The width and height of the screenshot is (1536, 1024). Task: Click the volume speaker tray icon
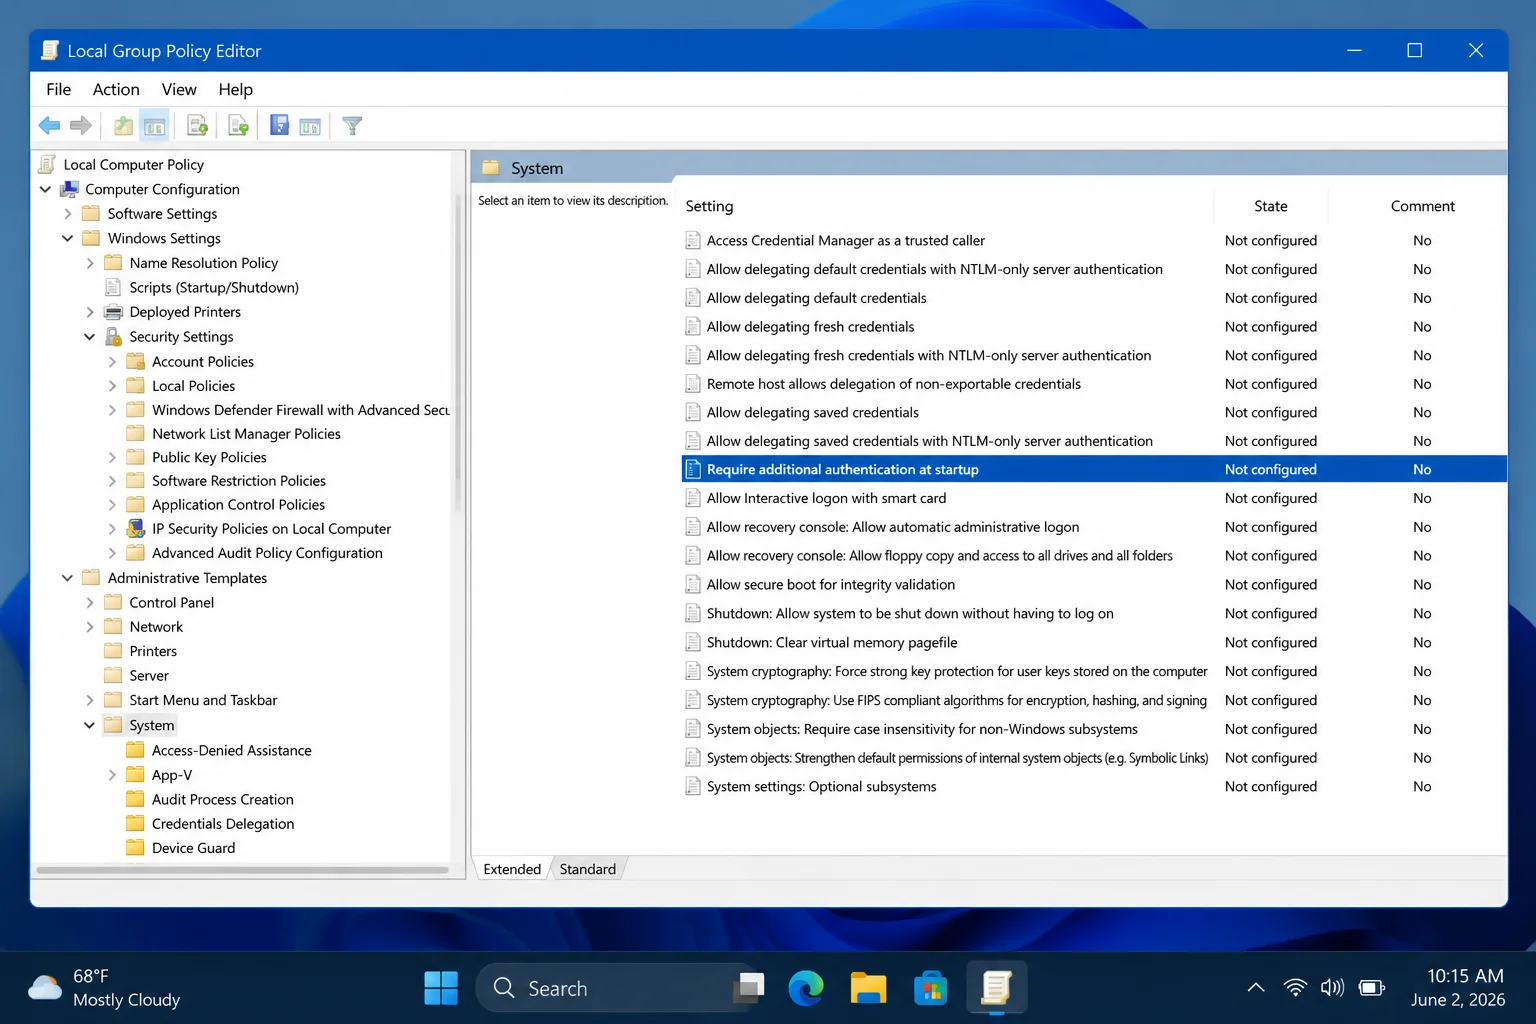pyautogui.click(x=1332, y=988)
